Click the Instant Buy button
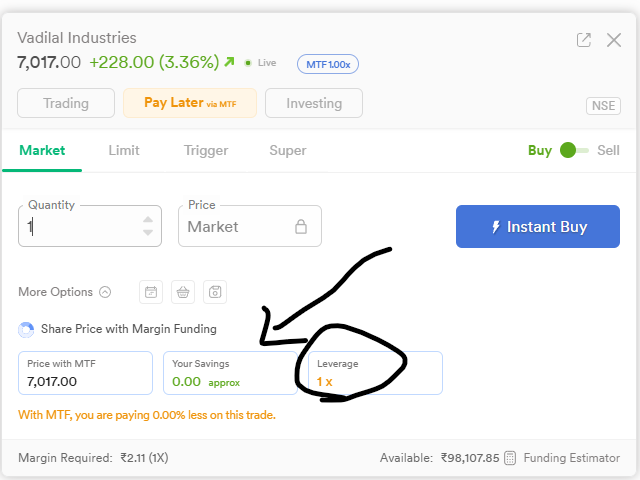The image size is (640, 480). (x=538, y=227)
